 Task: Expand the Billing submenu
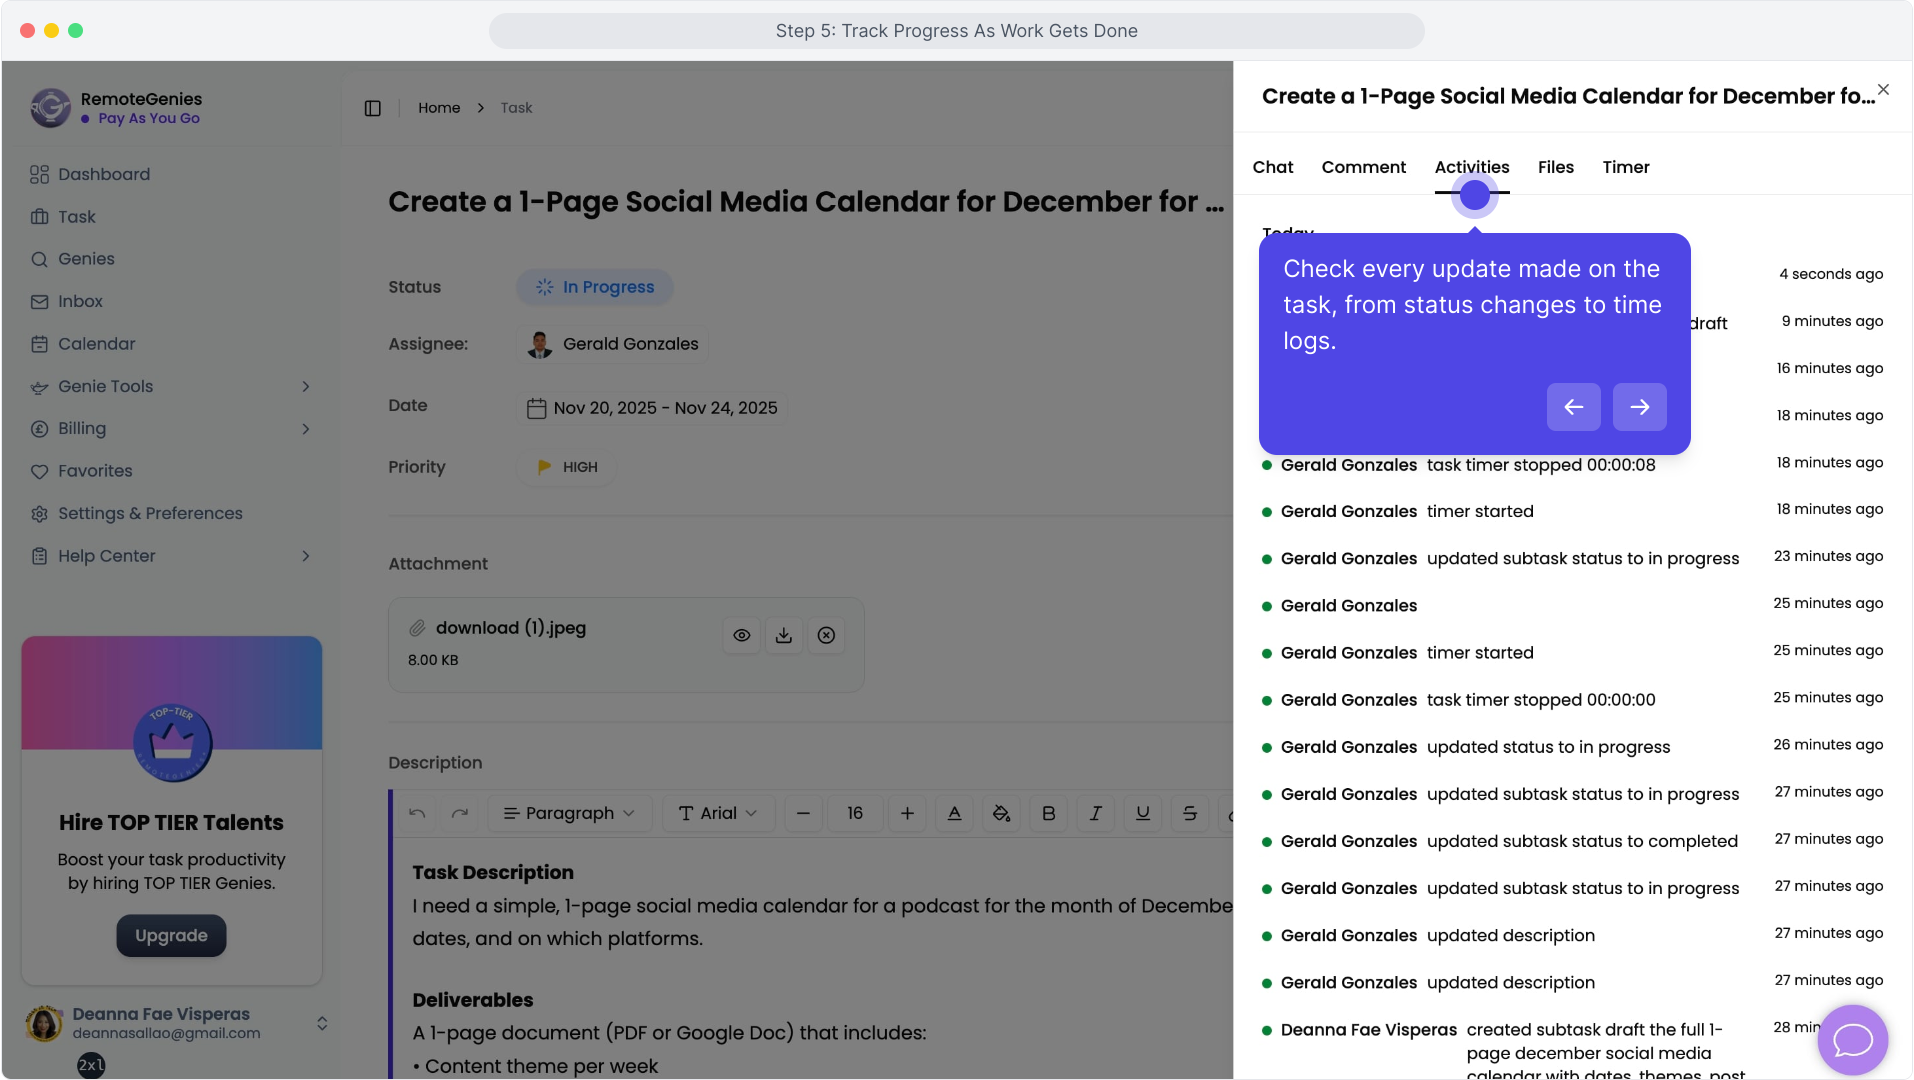(306, 429)
